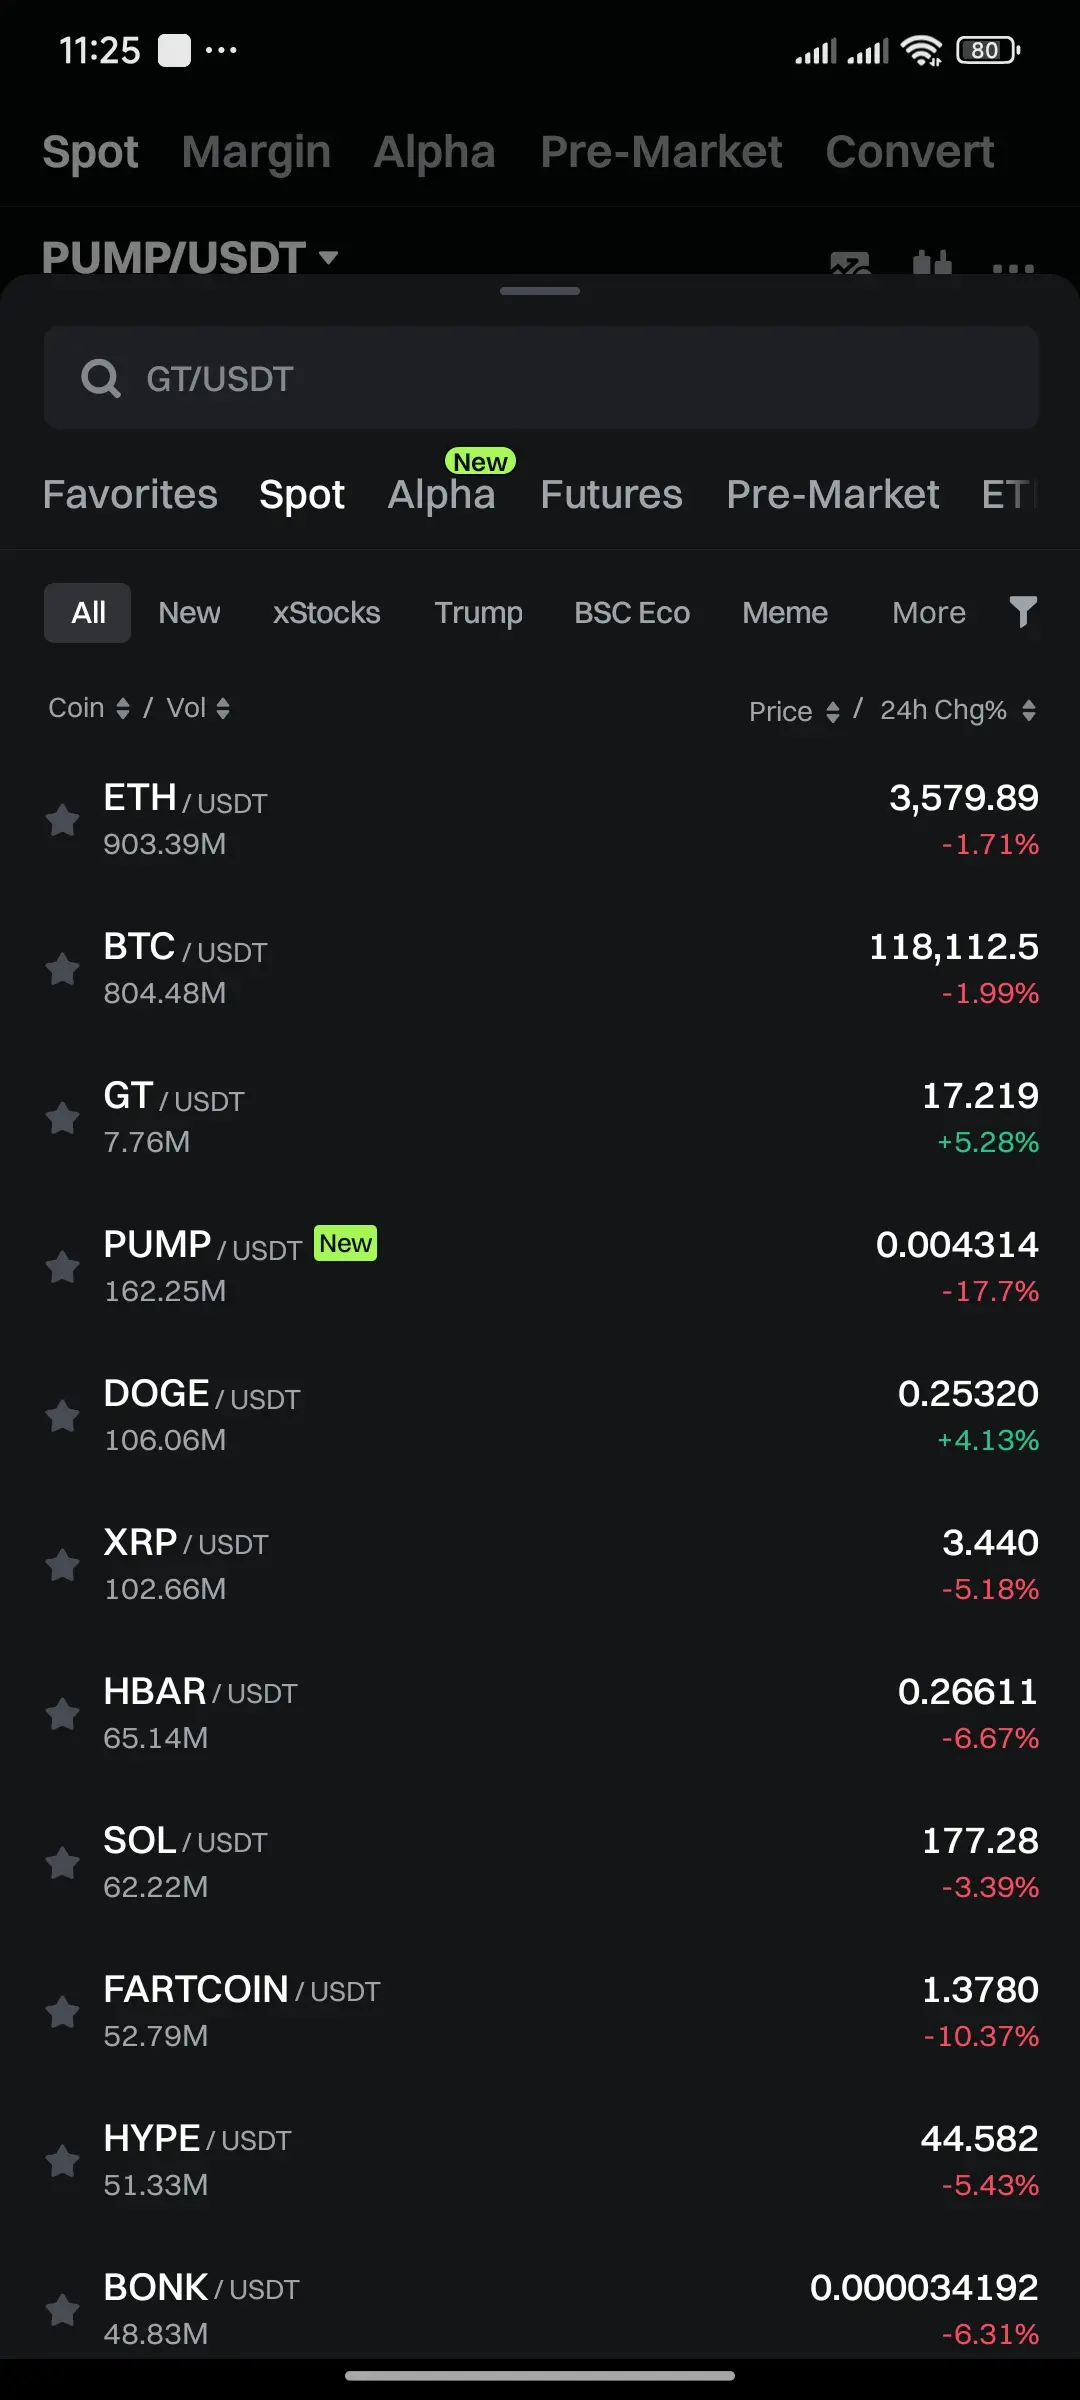Open the More categories button
This screenshot has height=2400, width=1080.
tap(929, 612)
